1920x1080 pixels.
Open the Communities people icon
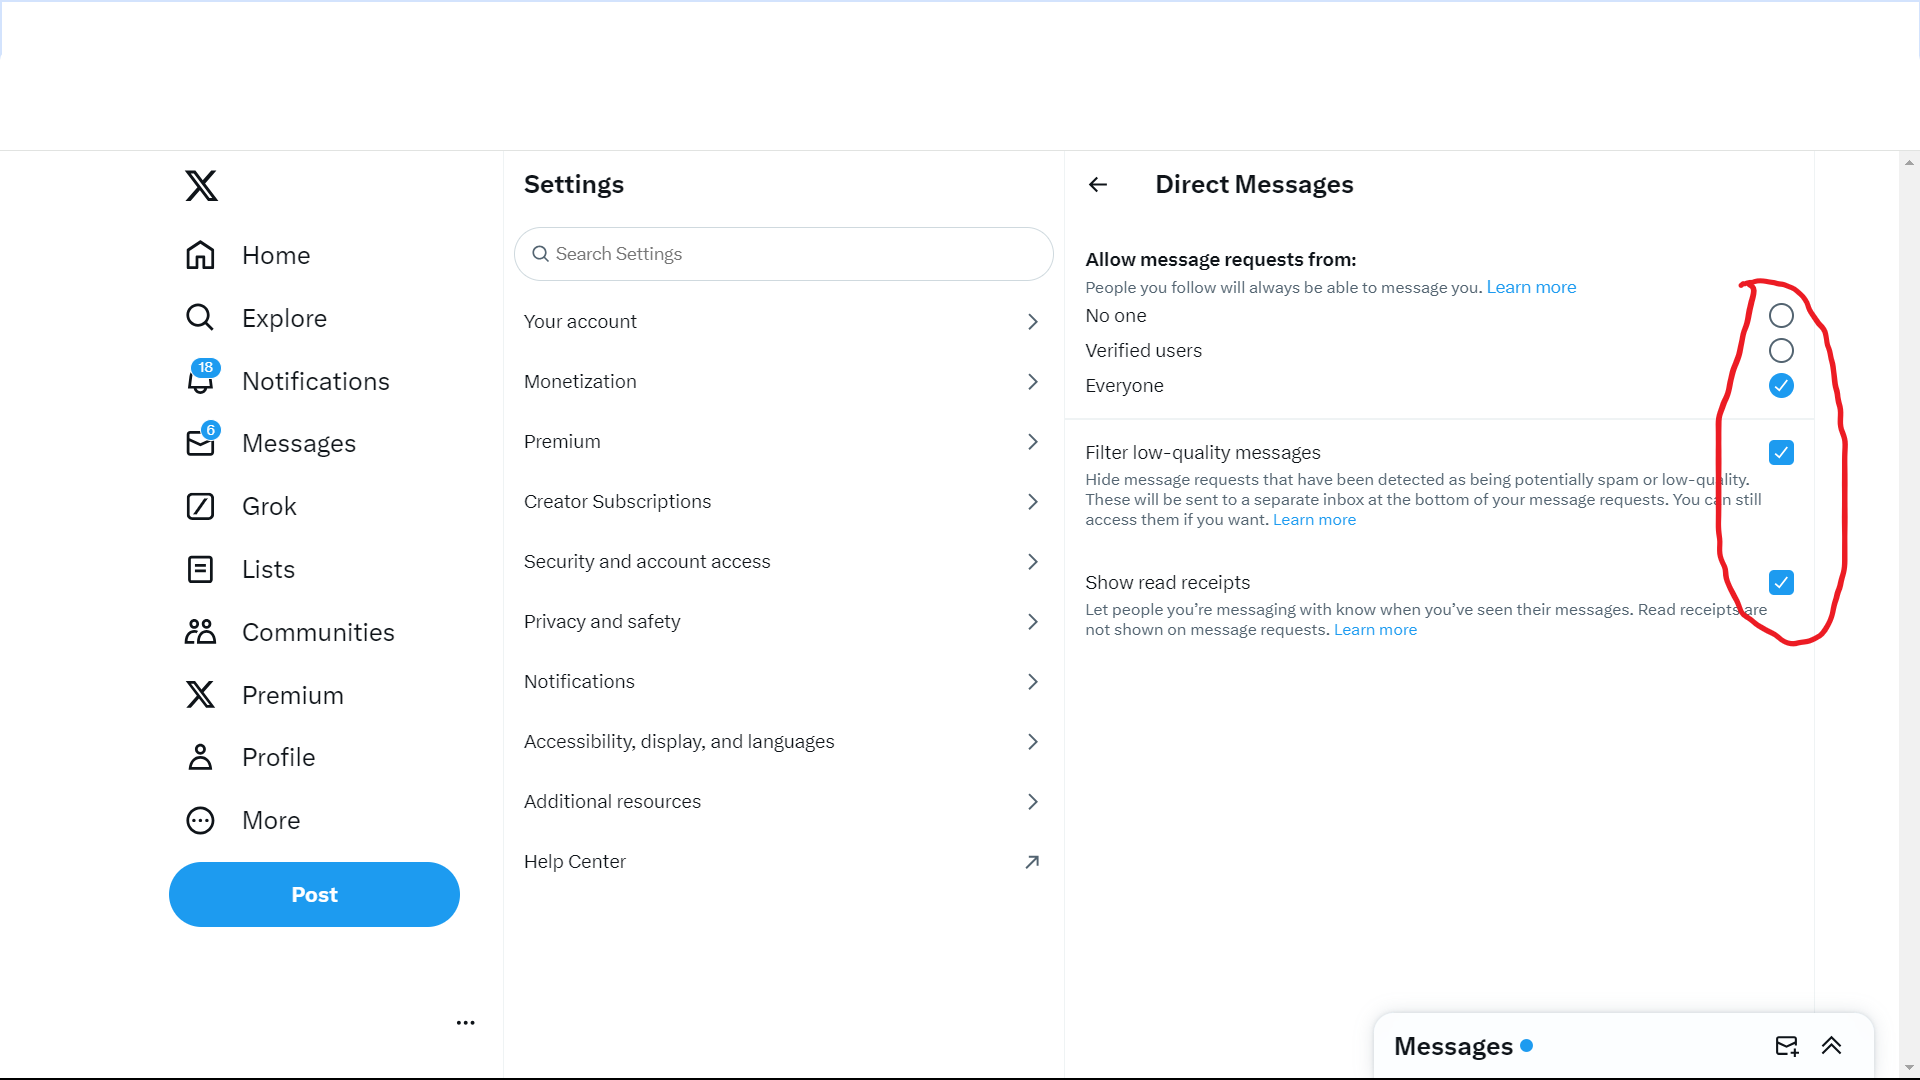201,632
